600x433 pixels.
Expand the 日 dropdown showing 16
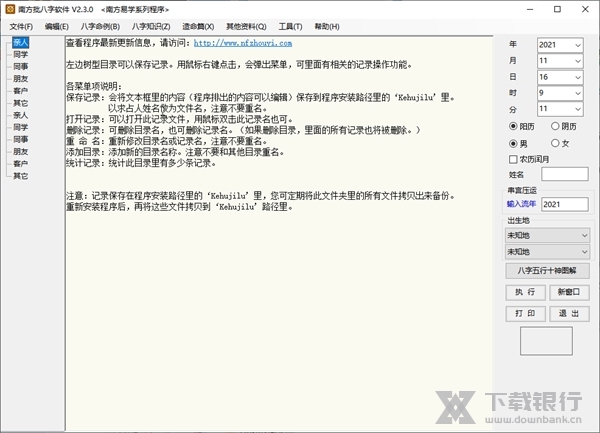pos(577,77)
